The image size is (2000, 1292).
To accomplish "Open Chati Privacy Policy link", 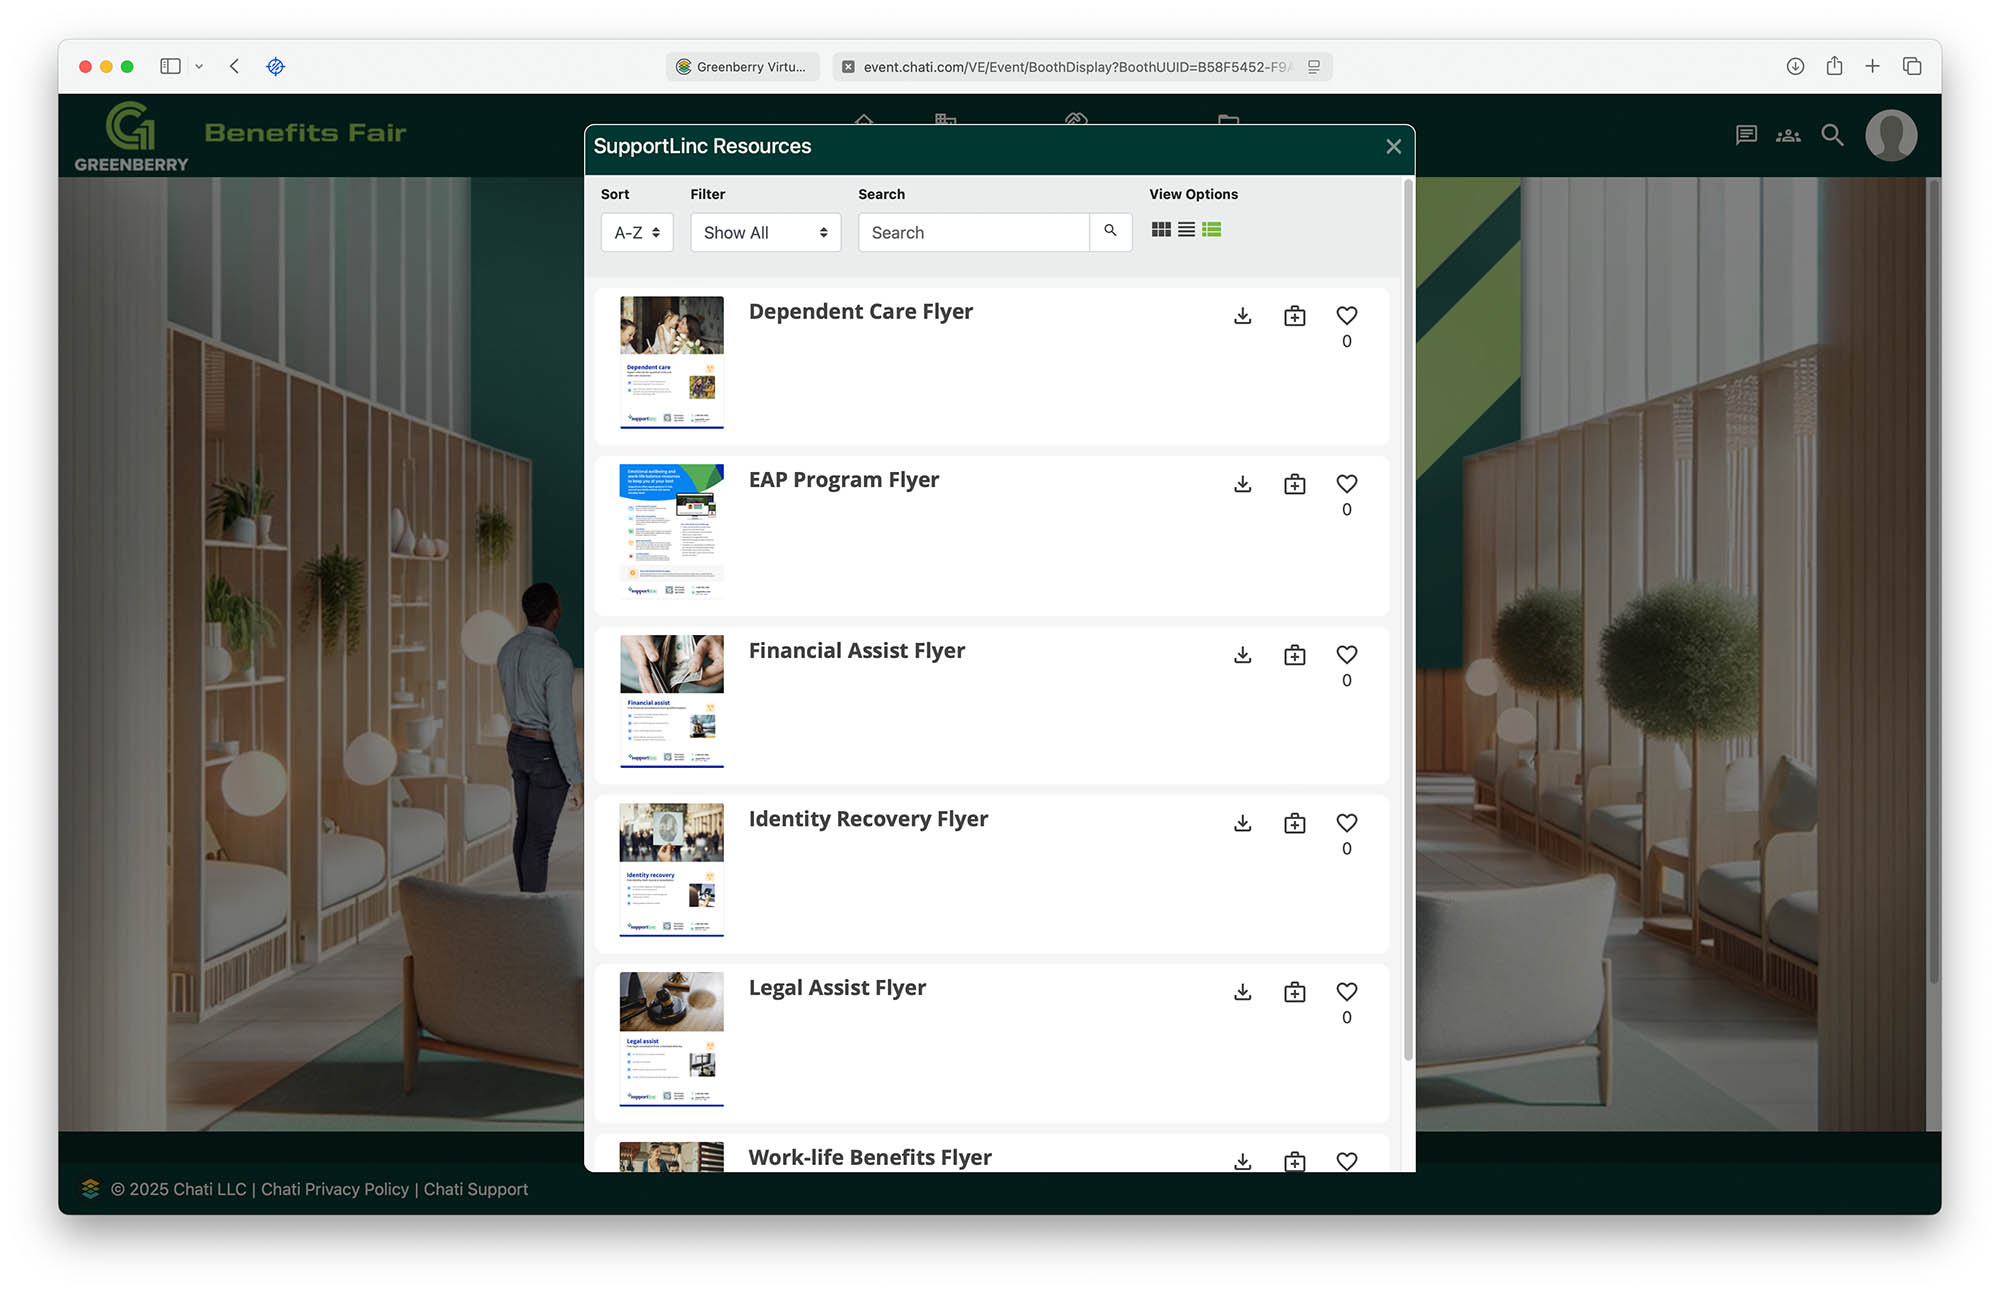I will tap(335, 1189).
